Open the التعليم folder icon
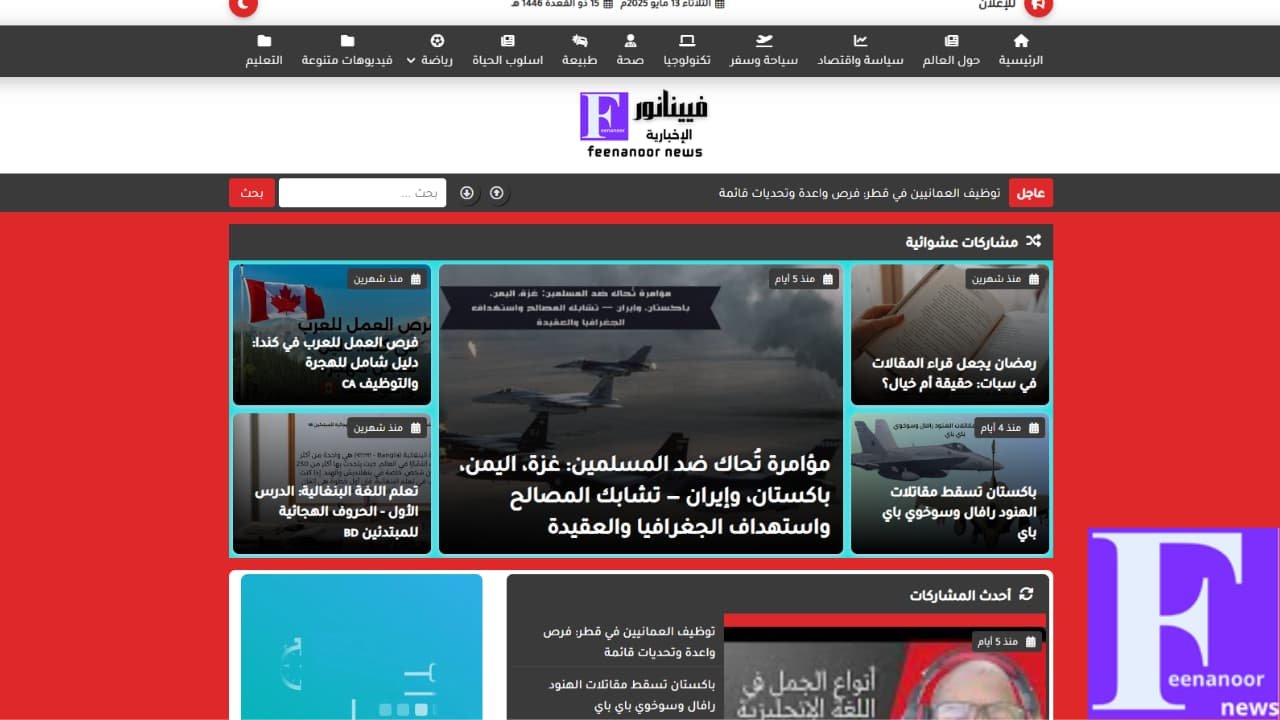Image resolution: width=1280 pixels, height=720 pixels. [x=264, y=41]
